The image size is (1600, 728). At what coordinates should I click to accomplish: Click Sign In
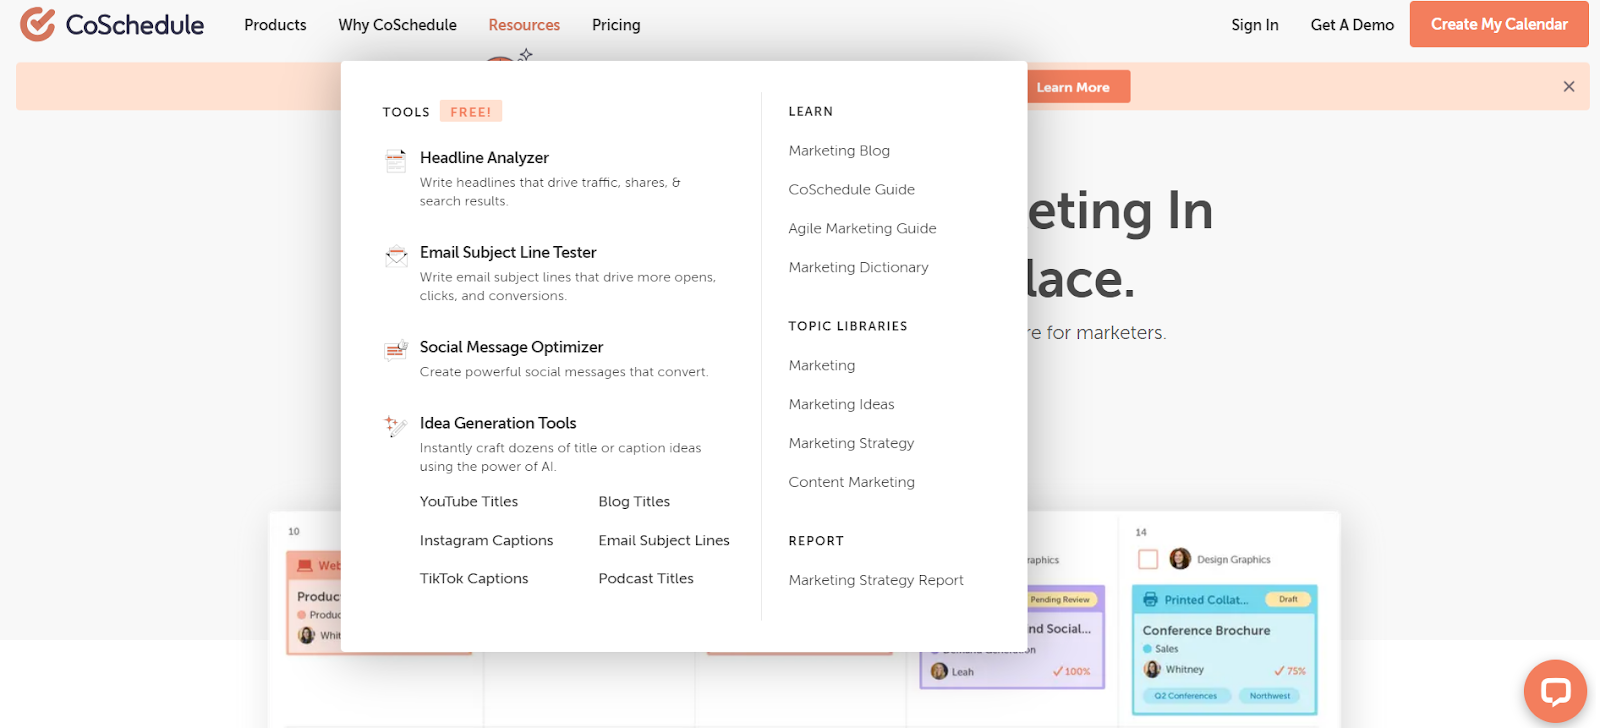pyautogui.click(x=1254, y=25)
